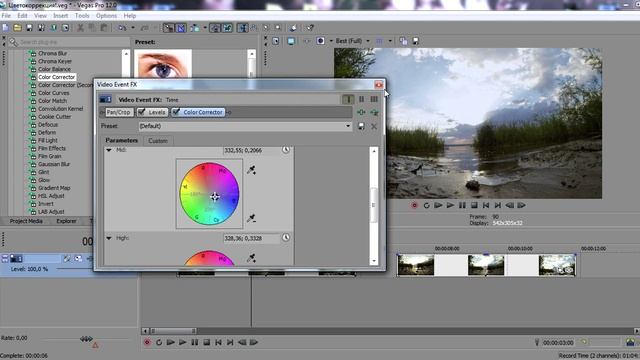Viewport: 640px width, 360px height.
Task: Click the New project icon
Action: pyautogui.click(x=5, y=28)
